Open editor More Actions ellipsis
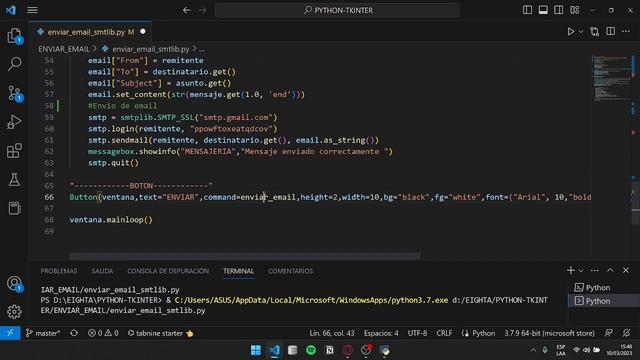 626,31
